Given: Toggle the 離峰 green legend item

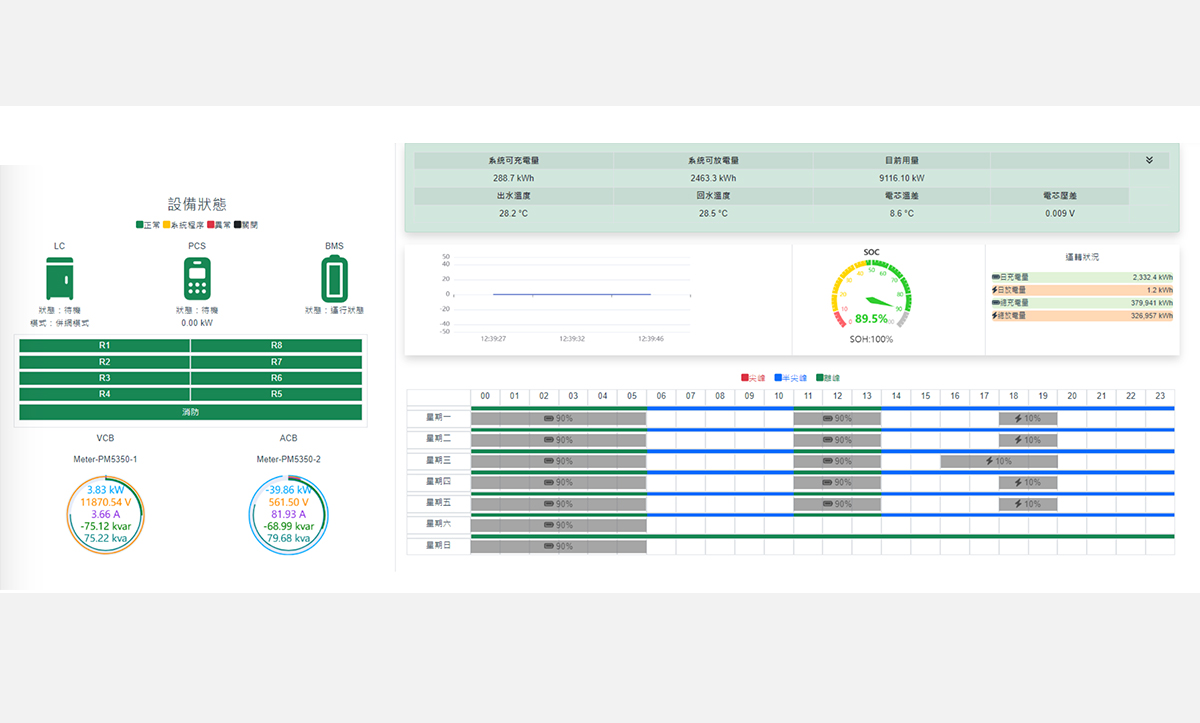Looking at the screenshot, I should 828,378.
